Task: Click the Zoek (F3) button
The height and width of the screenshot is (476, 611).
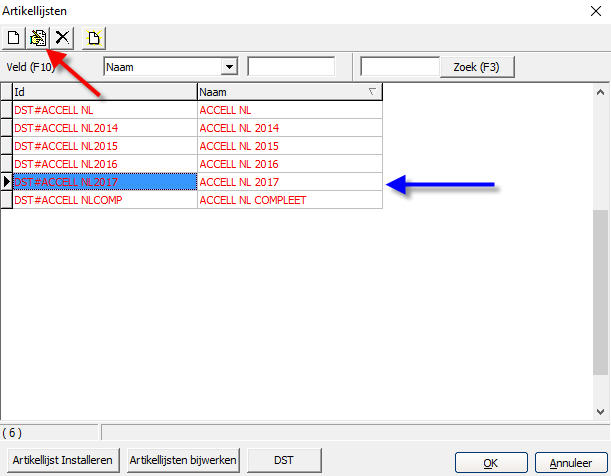Action: (477, 67)
